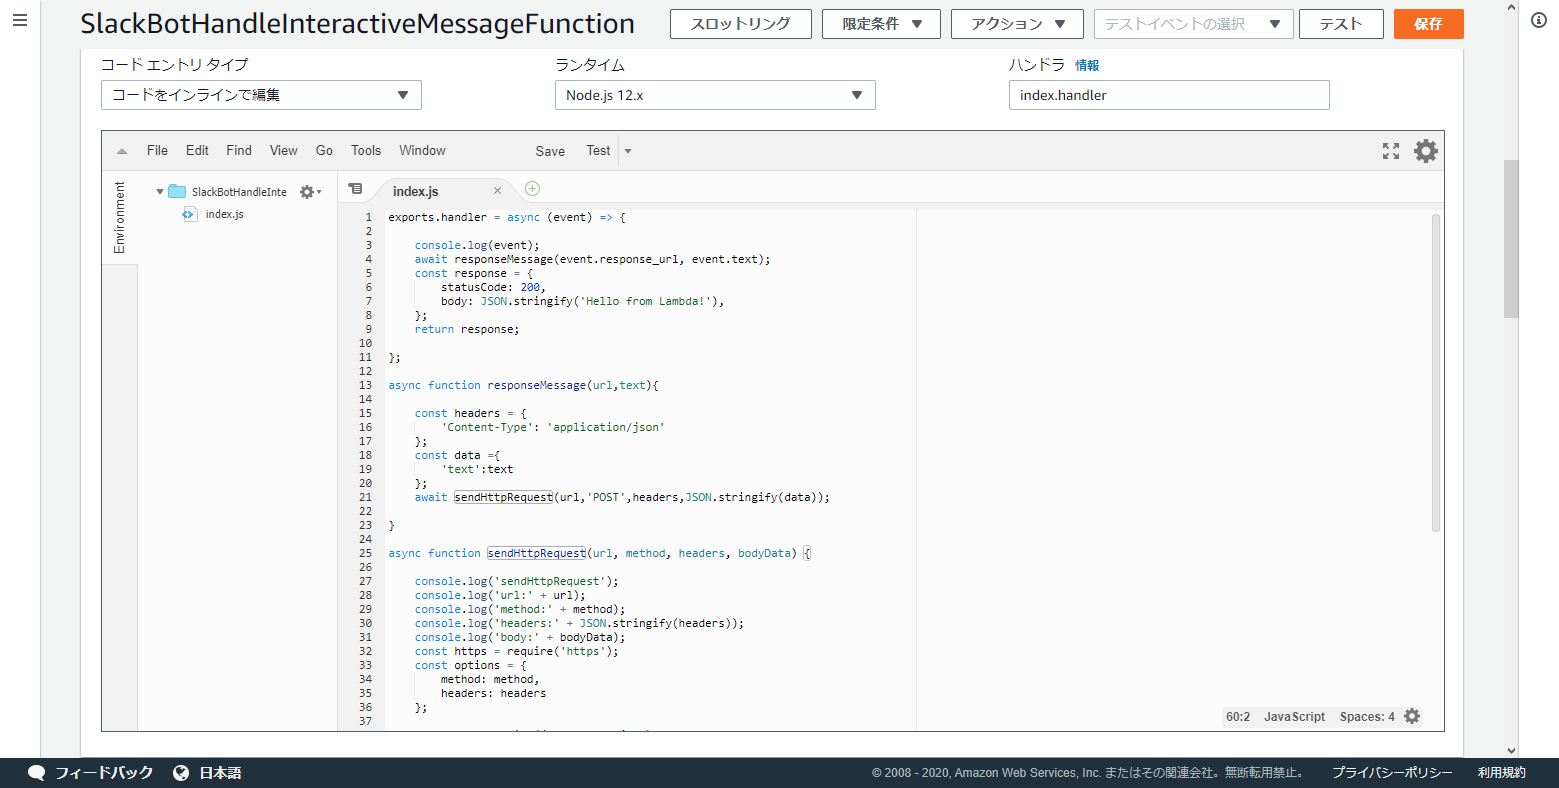The image size is (1559, 788).
Task: Click the code editor vertical scrollbar
Action: [x=1436, y=373]
